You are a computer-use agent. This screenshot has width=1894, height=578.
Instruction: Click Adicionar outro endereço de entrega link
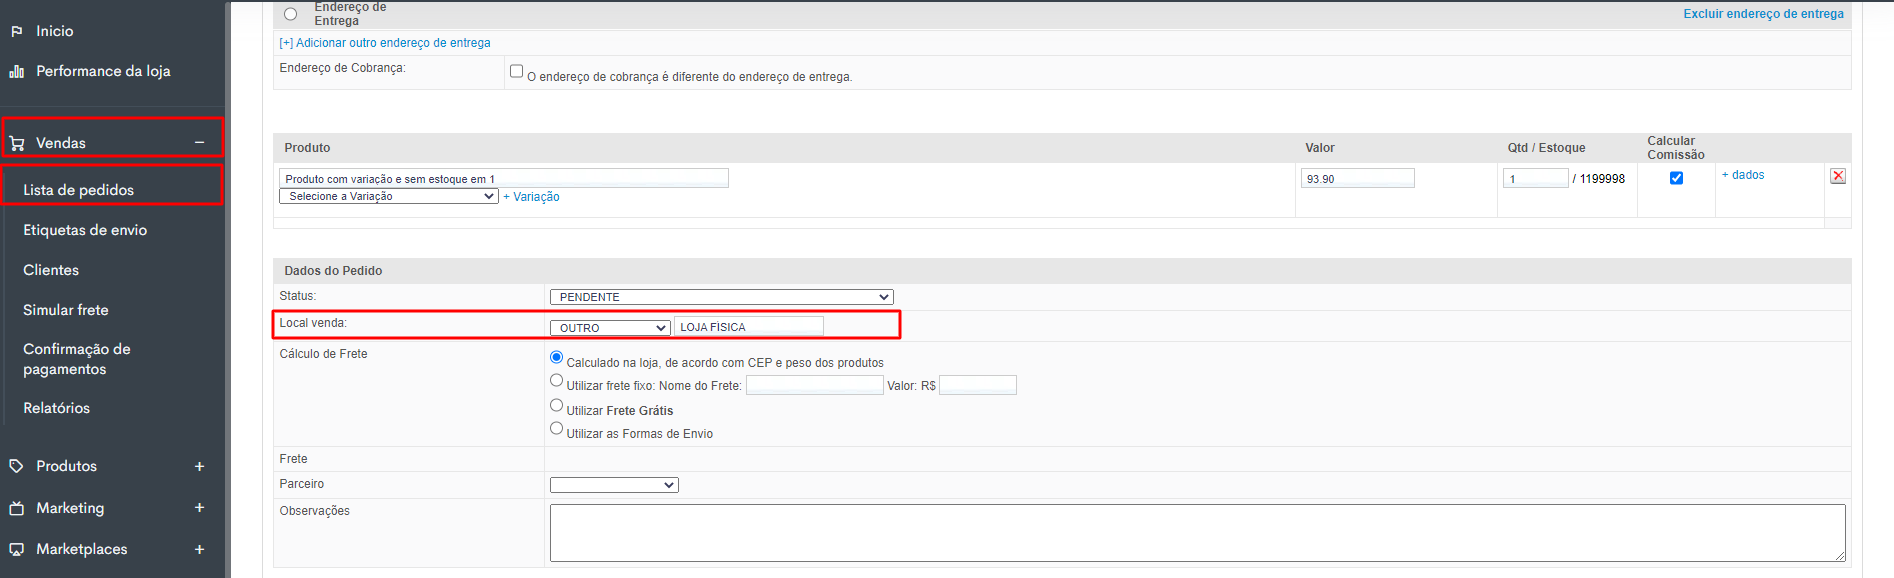385,43
